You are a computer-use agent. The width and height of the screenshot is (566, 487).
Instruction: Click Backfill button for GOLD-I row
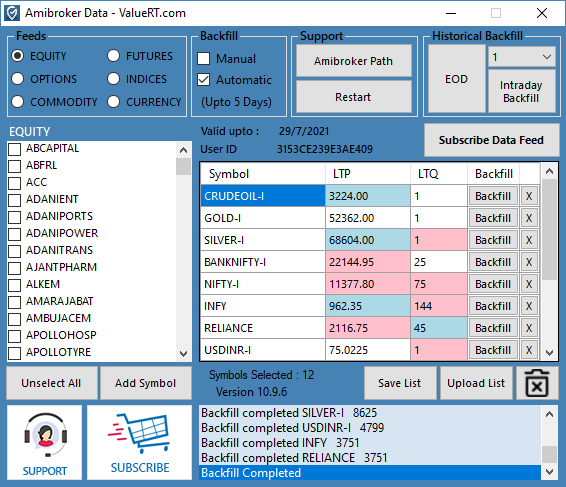pos(493,218)
